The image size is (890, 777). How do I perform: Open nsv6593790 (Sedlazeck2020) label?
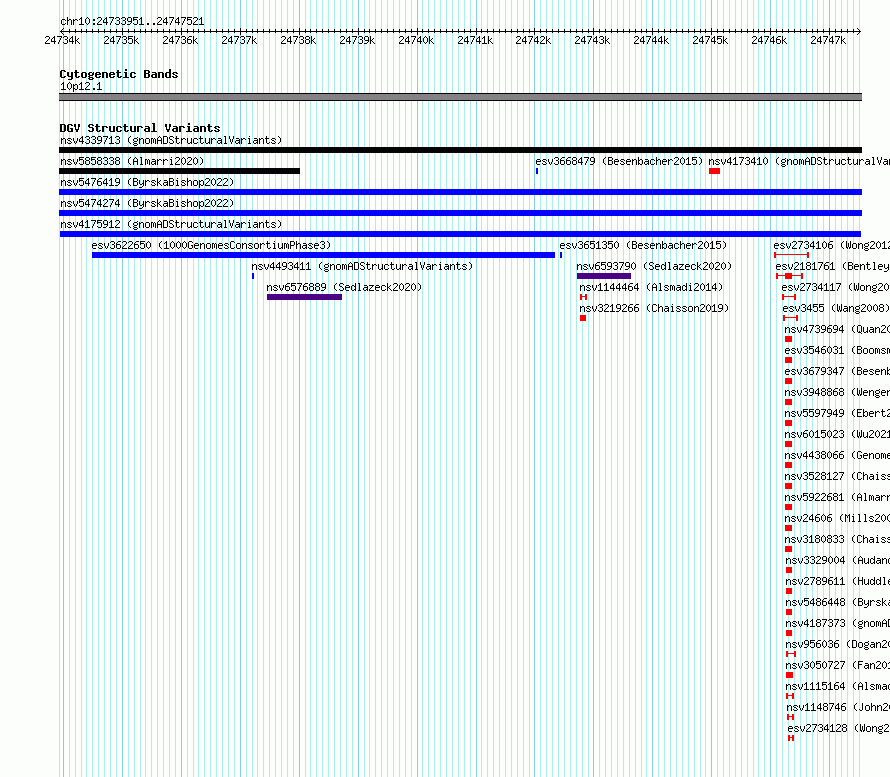coord(654,266)
